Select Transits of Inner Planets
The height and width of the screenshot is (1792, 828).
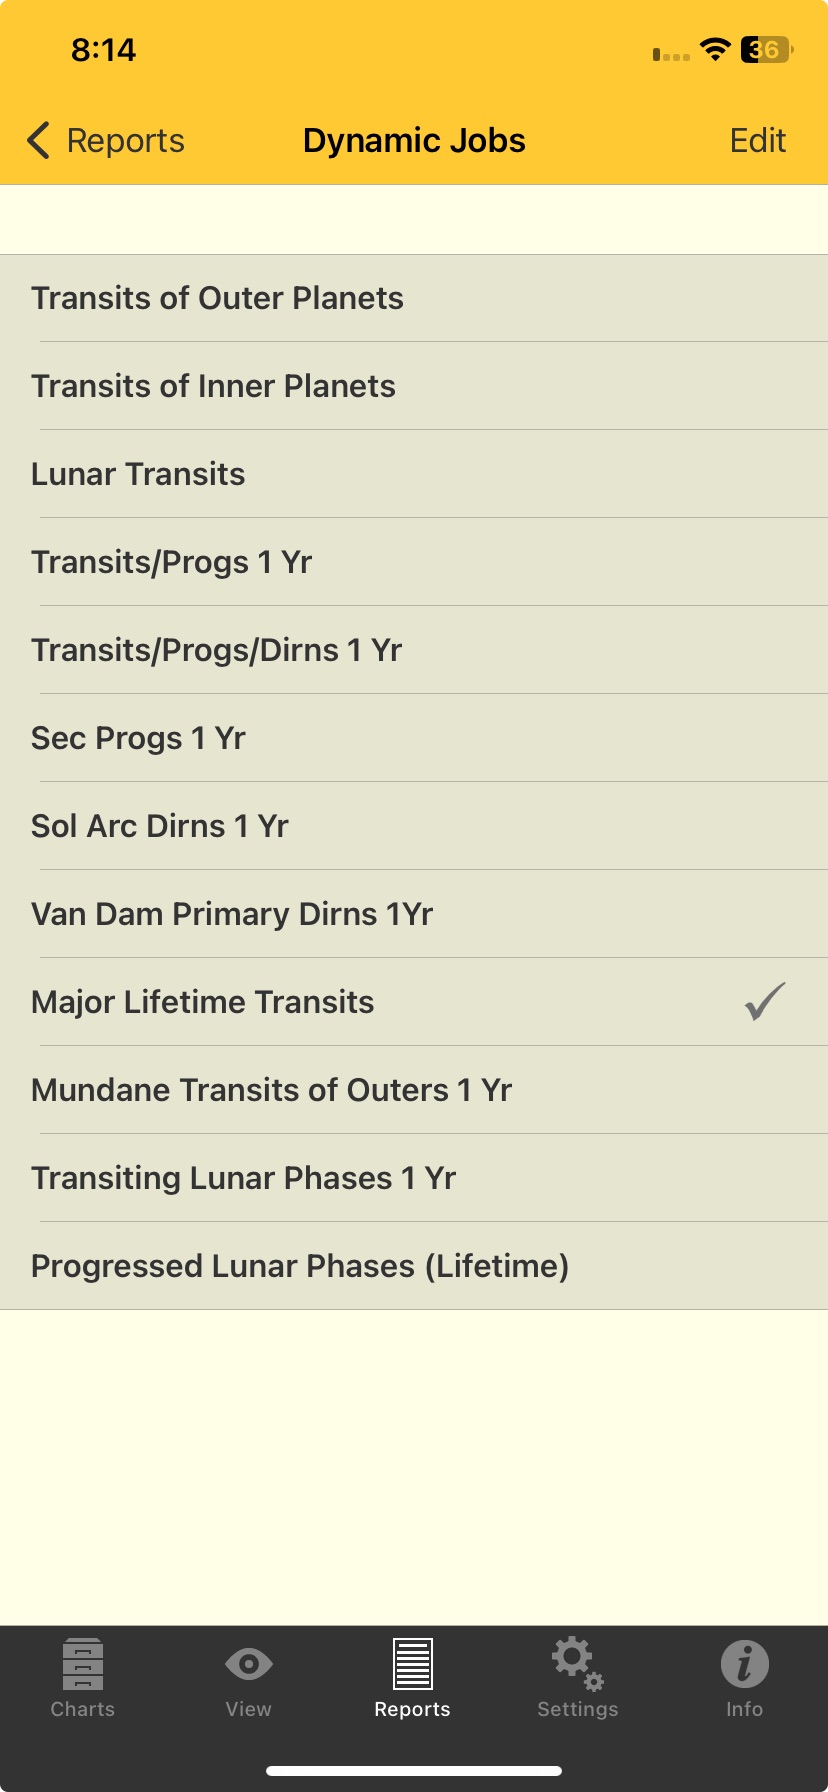coord(213,386)
